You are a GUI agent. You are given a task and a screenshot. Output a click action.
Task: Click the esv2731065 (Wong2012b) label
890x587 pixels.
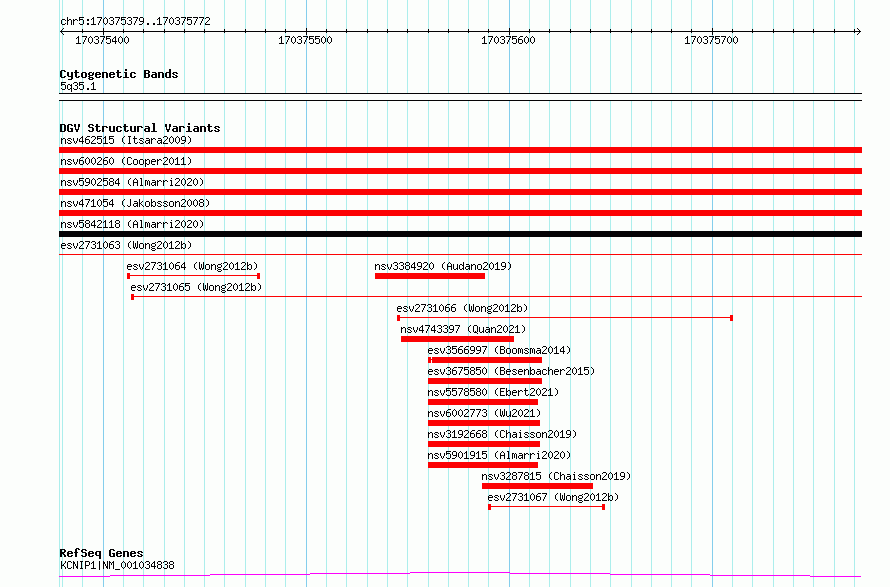[196, 287]
